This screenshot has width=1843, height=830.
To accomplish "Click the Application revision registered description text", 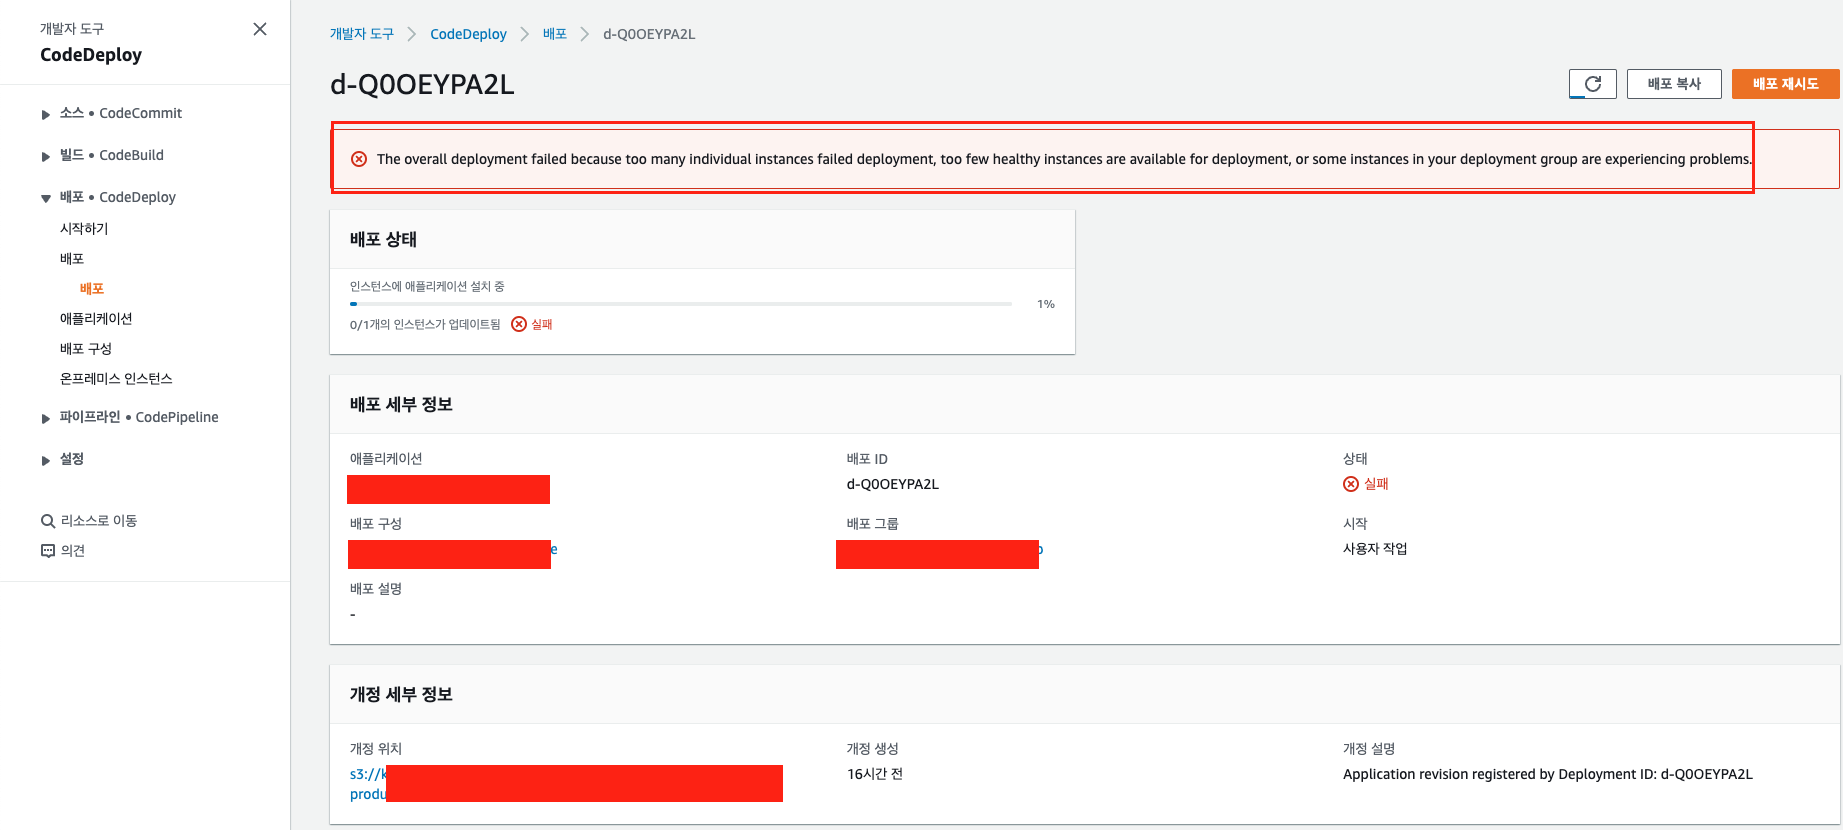I will coord(1548,774).
